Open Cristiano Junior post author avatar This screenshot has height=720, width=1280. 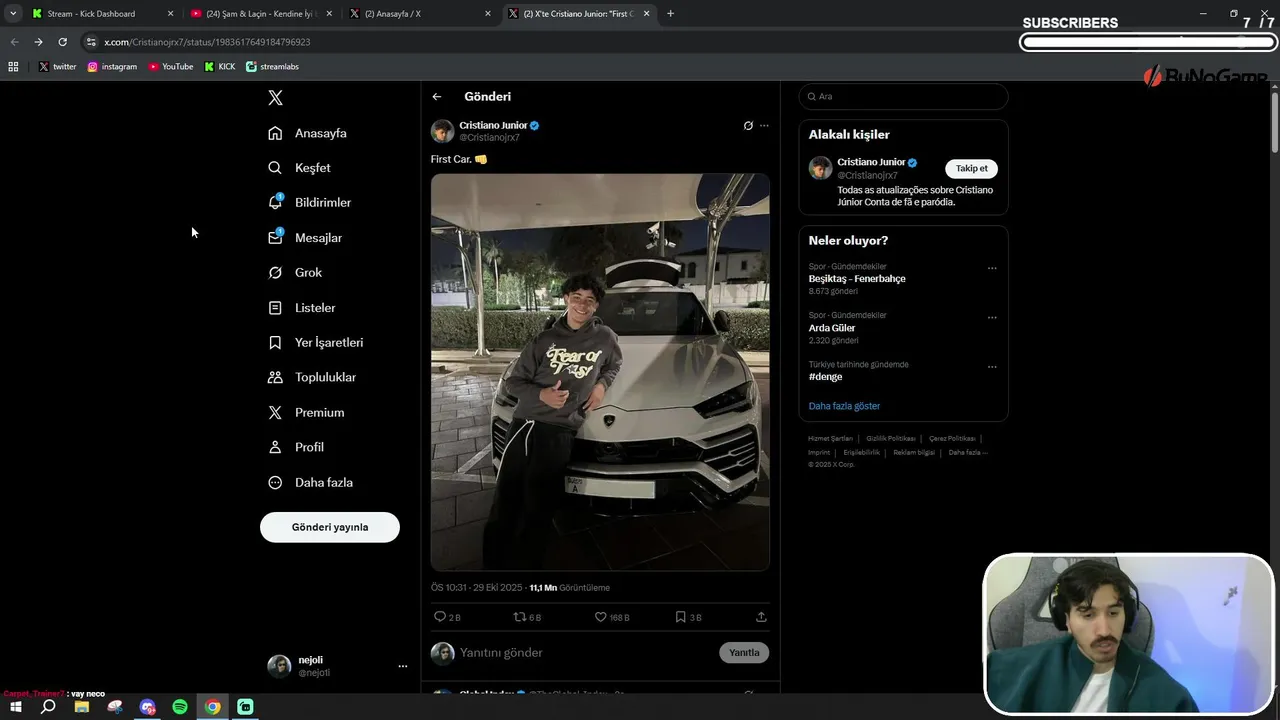pyautogui.click(x=443, y=131)
